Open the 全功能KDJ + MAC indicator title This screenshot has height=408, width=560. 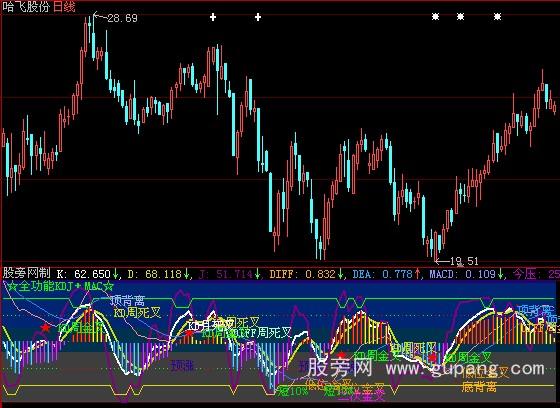61,286
